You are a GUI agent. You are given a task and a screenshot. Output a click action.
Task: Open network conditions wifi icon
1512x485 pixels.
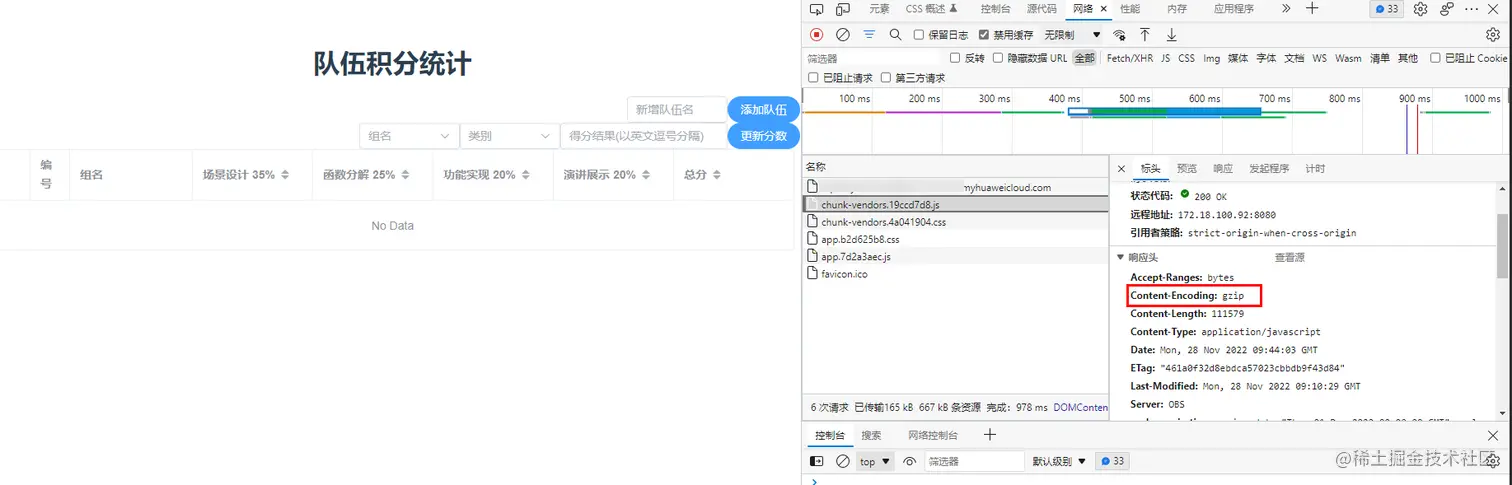(x=1118, y=34)
